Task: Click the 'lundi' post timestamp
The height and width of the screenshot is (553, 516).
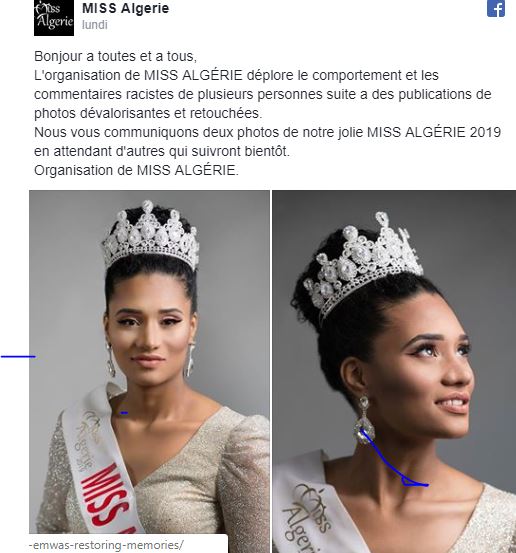Action: tap(95, 25)
